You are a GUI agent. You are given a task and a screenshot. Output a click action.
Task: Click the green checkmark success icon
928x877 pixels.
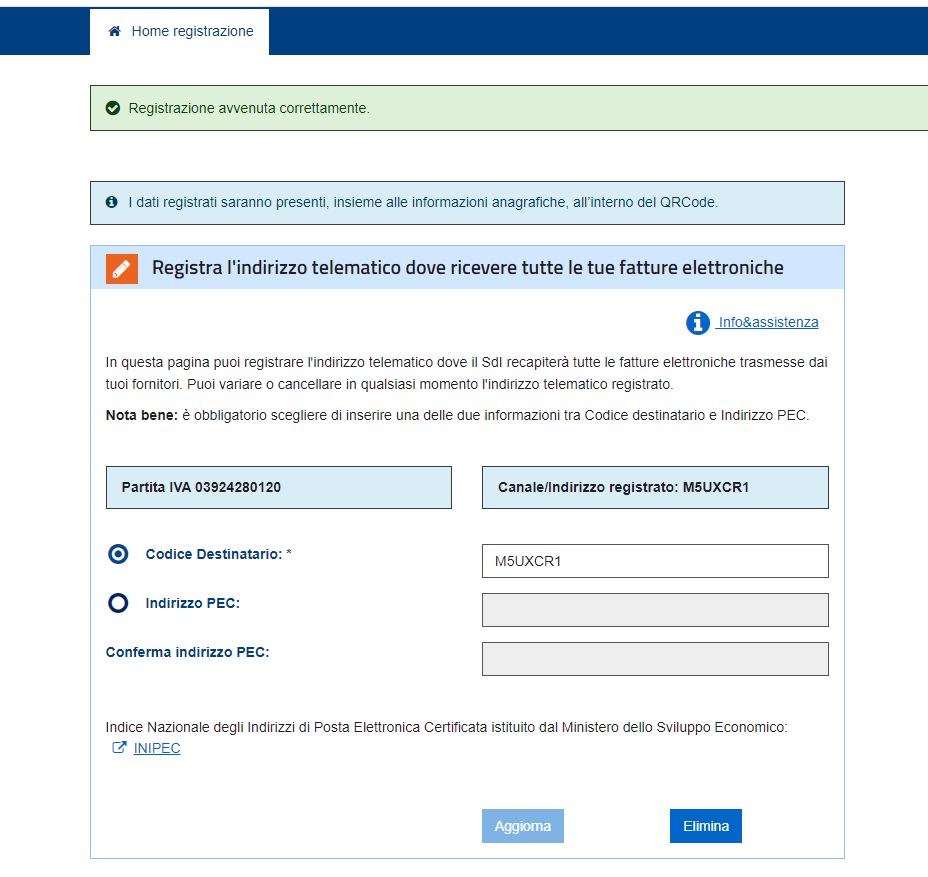pos(113,108)
